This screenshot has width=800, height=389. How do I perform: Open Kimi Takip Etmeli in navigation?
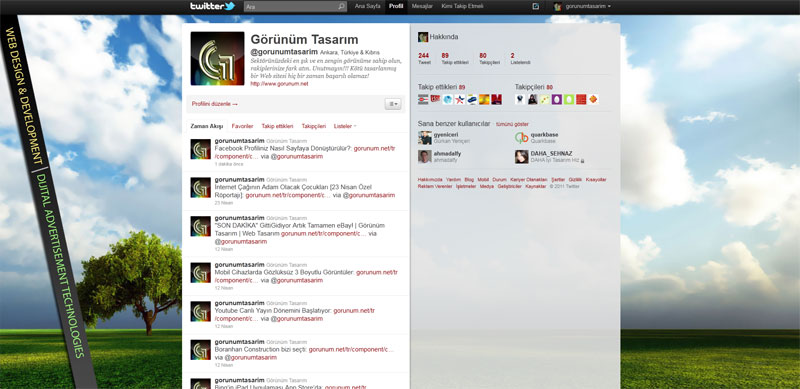click(x=462, y=7)
